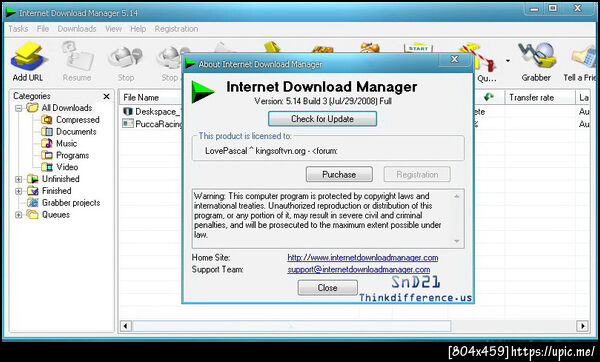Select the Finished folder
This screenshot has height=362, width=600.
pos(49,191)
